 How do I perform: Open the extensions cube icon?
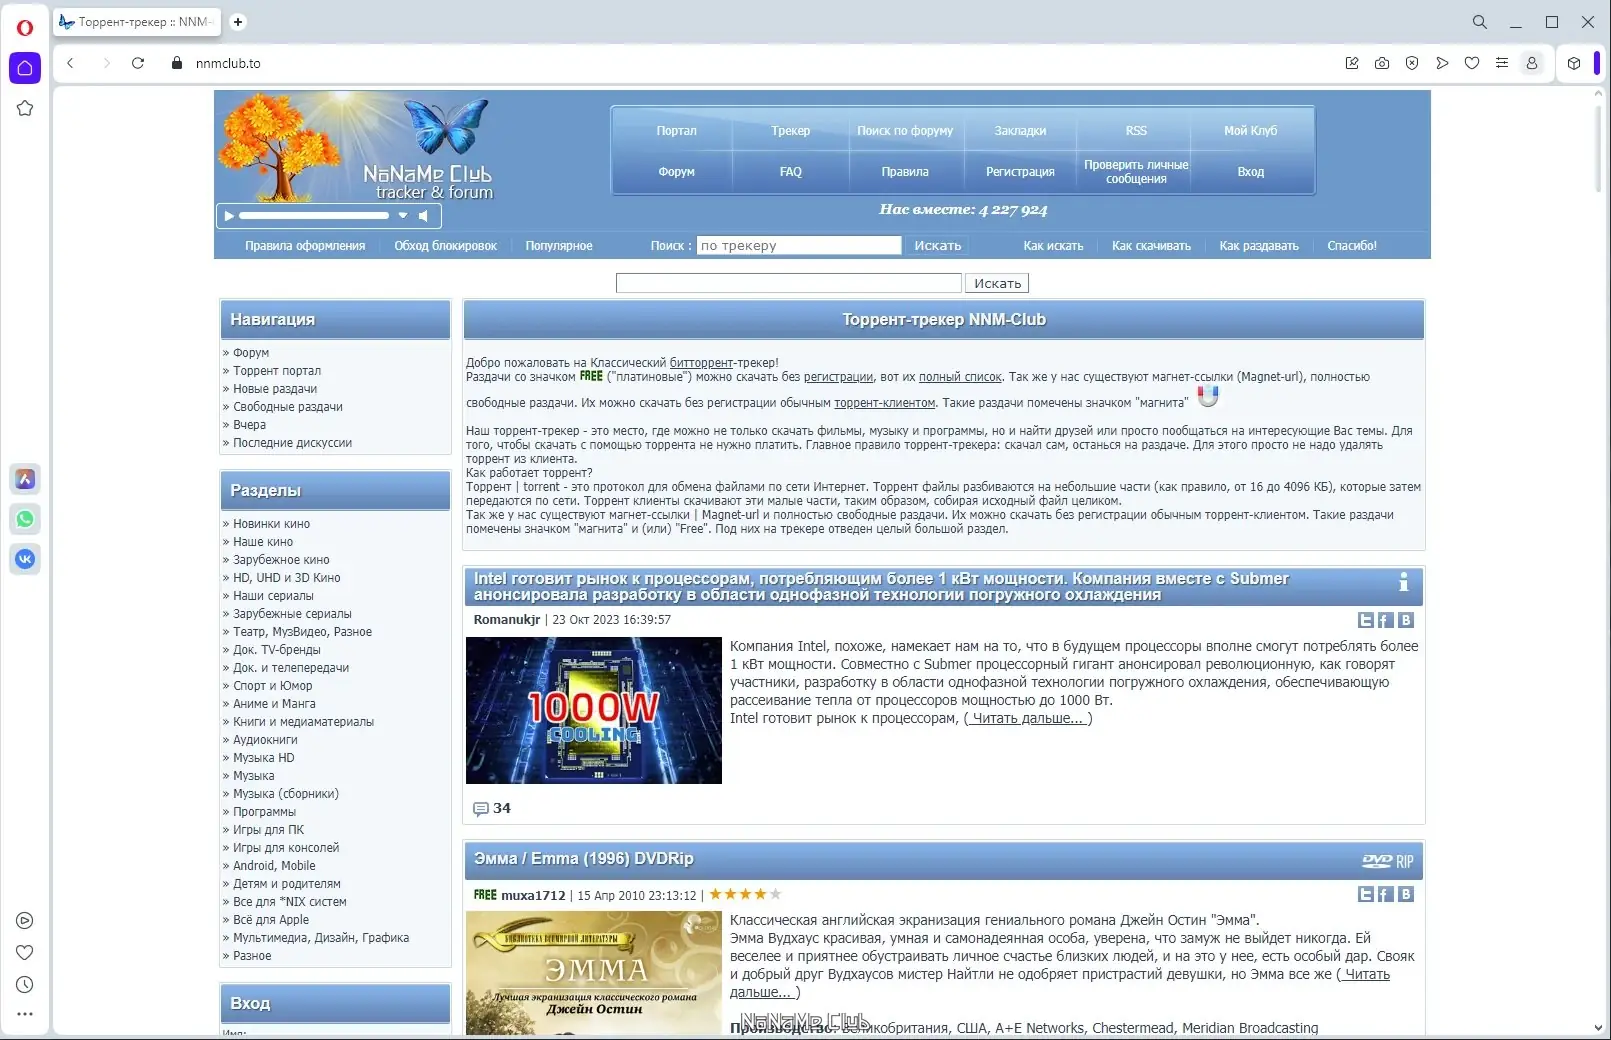point(1574,63)
